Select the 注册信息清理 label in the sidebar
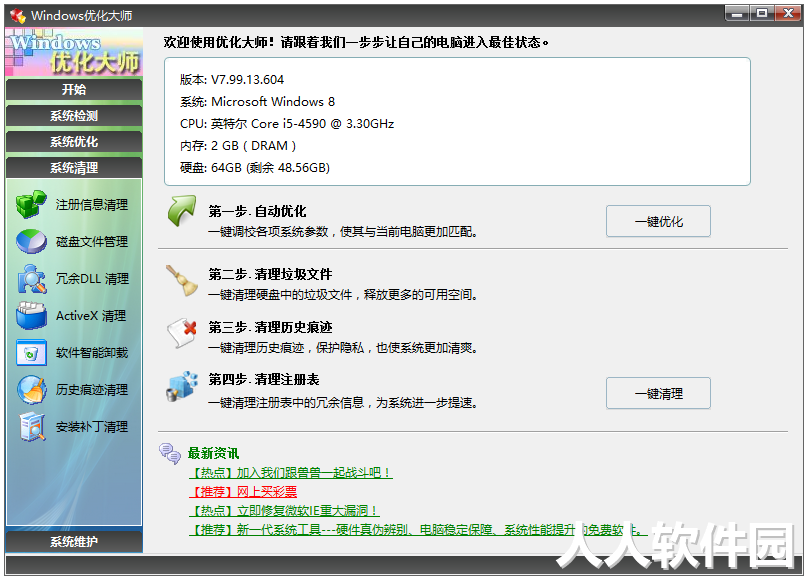The width and height of the screenshot is (810, 579). 92,205
